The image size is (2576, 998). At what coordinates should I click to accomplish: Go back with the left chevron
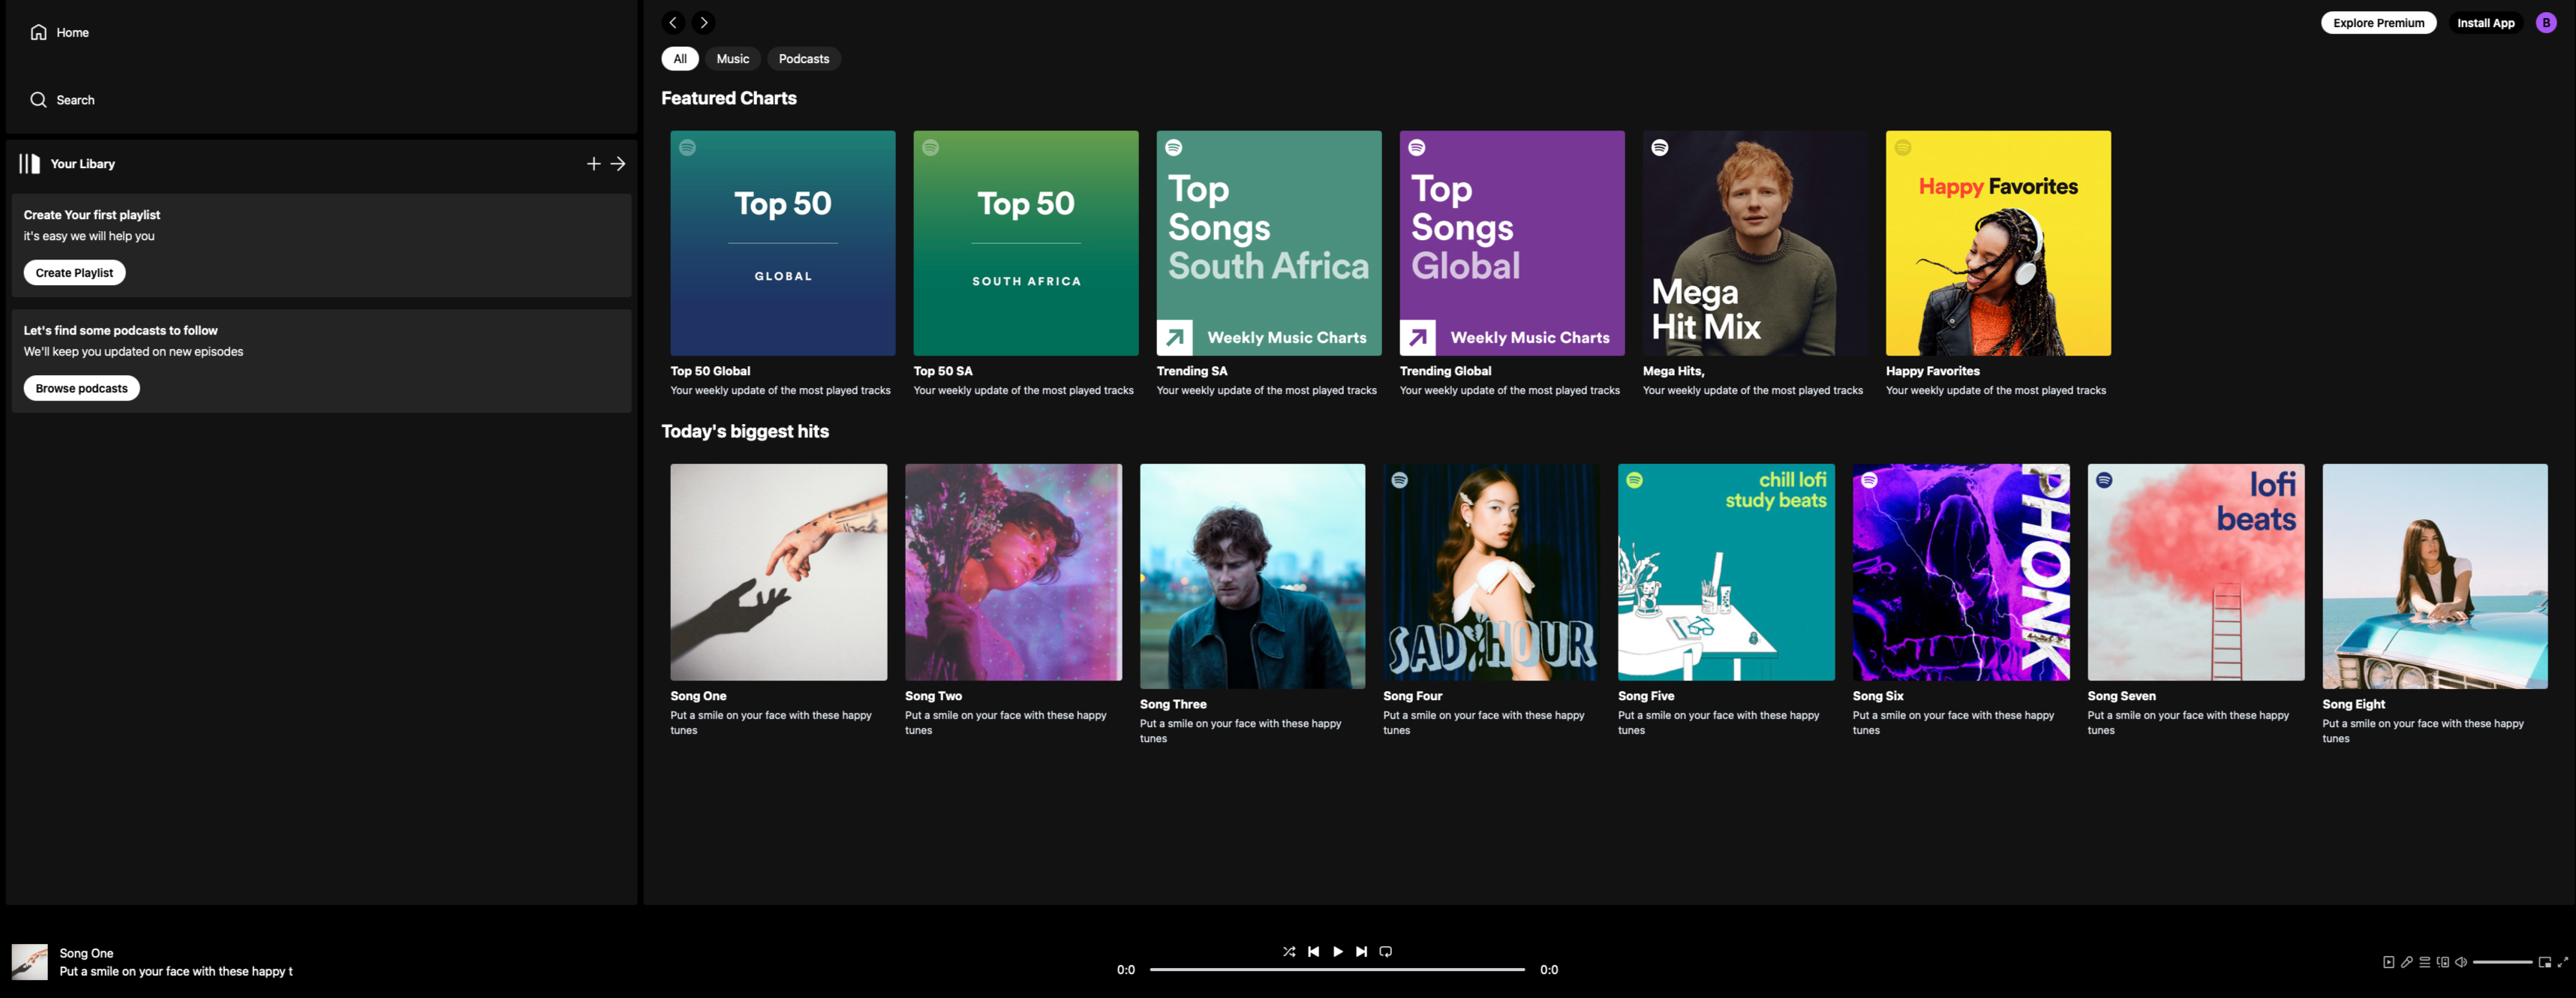673,22
